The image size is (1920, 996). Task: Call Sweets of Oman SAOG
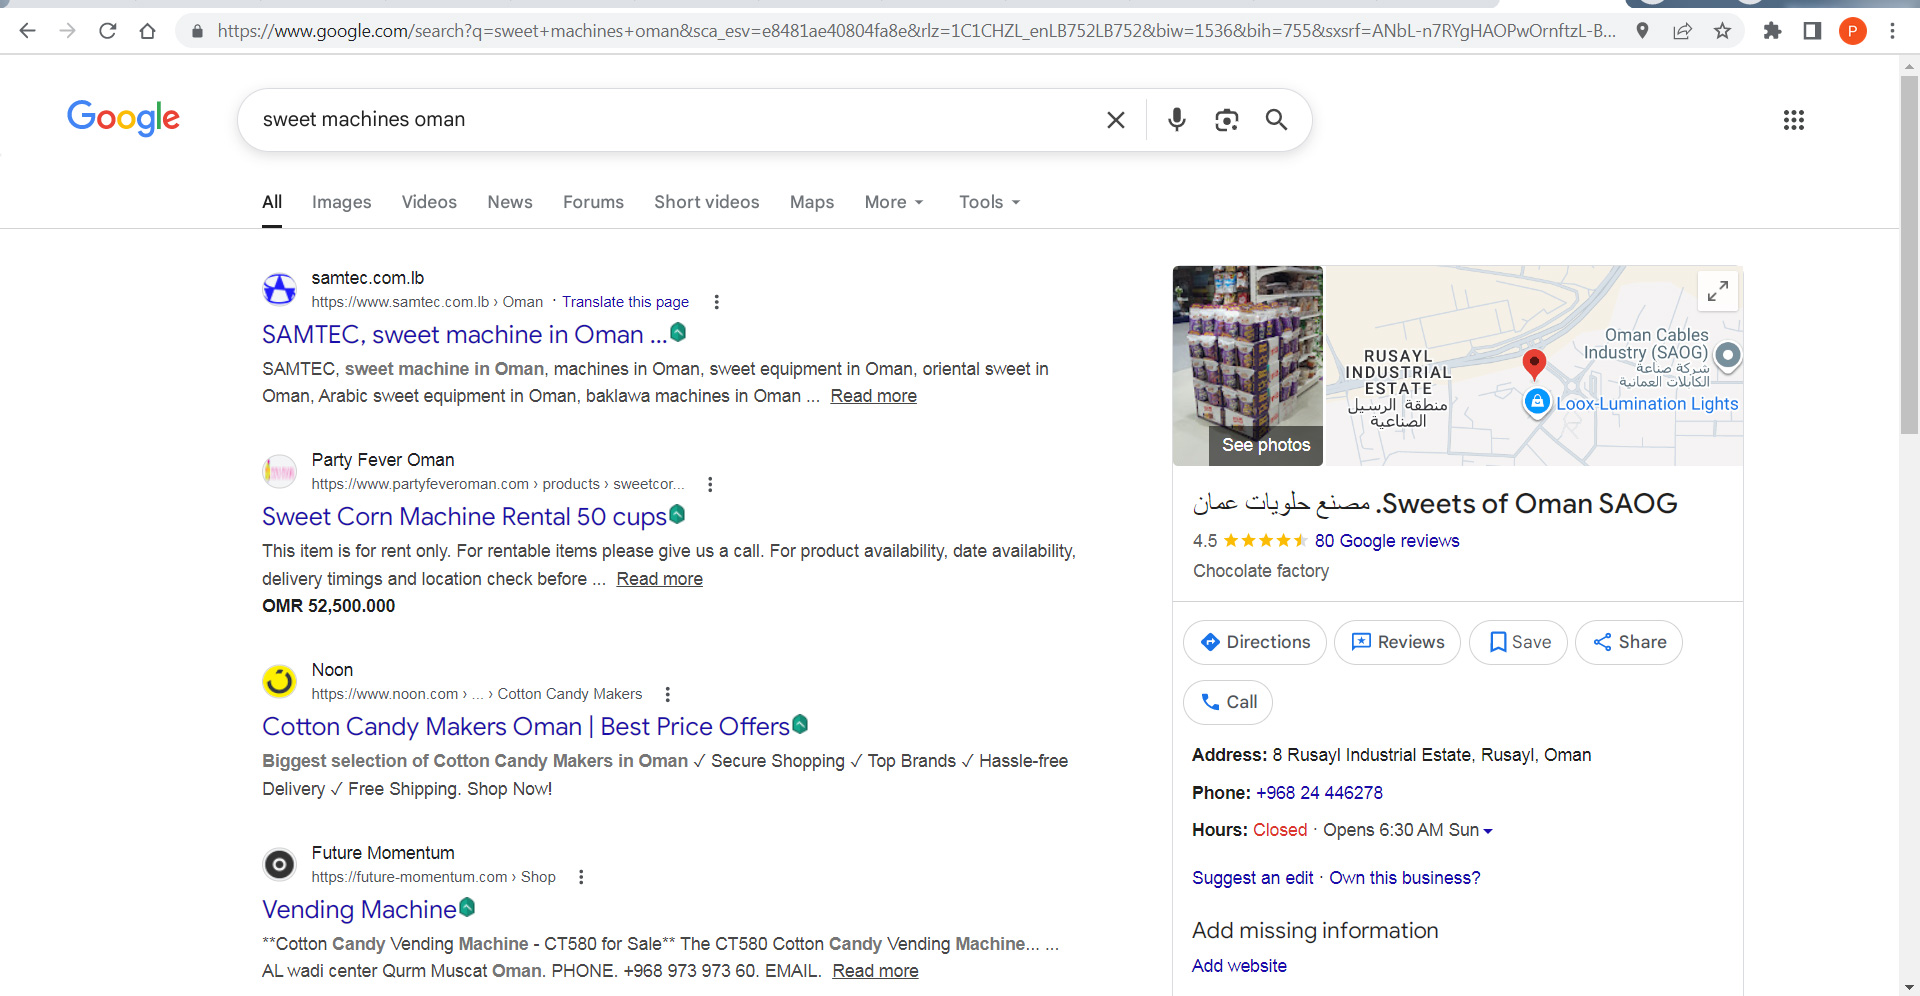click(1228, 702)
